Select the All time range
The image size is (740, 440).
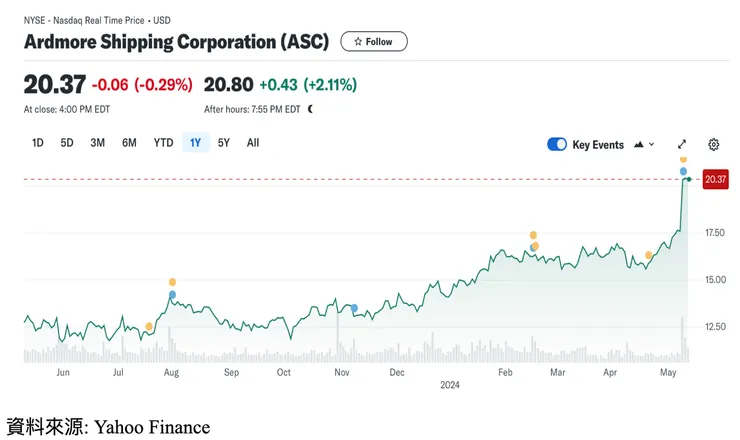253,143
